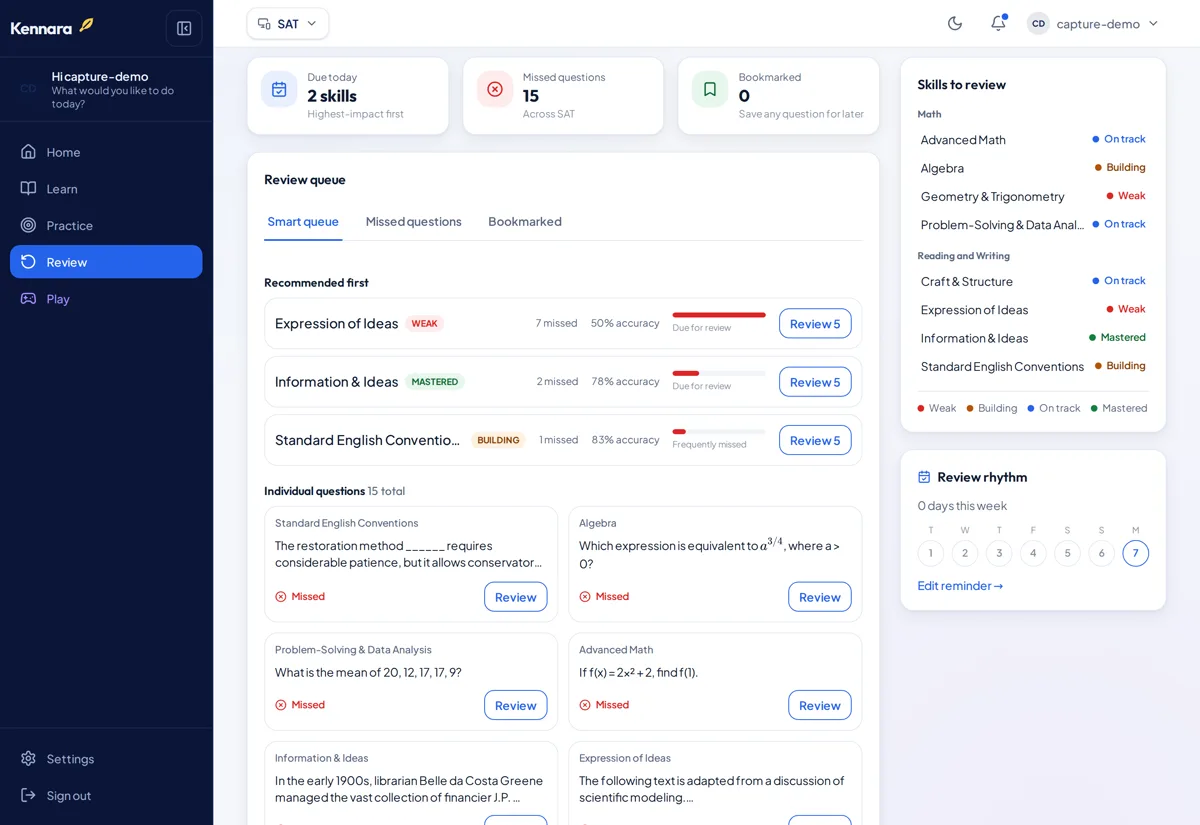Viewport: 1200px width, 825px height.
Task: Click the Settings gear icon
Action: (28, 759)
